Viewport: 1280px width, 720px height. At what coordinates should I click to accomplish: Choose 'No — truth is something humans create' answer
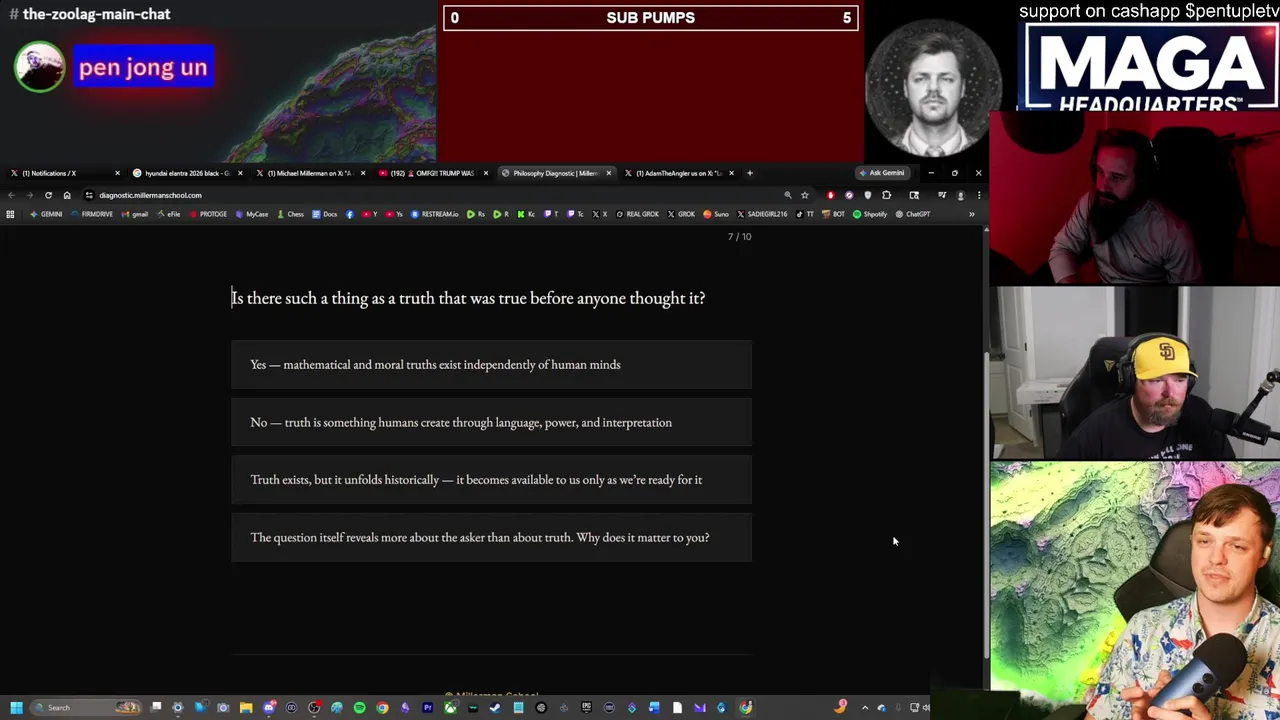click(491, 422)
